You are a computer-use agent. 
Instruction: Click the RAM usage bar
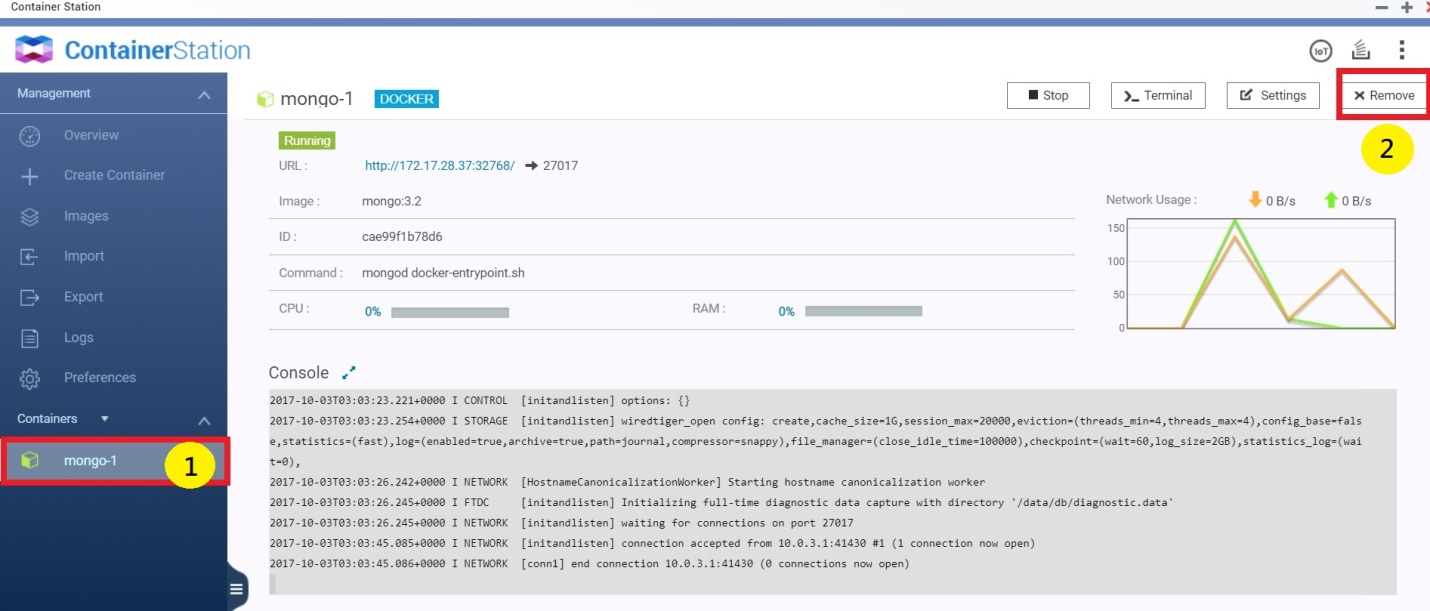coord(864,312)
